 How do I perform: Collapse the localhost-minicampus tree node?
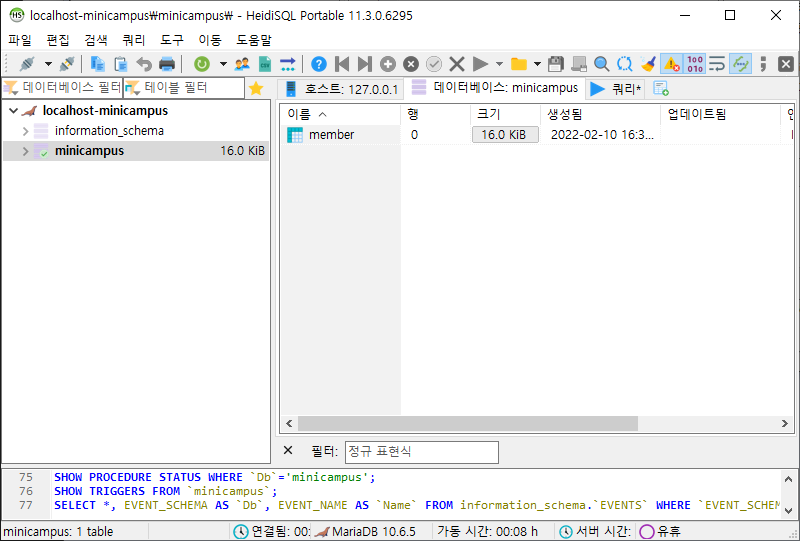point(14,111)
